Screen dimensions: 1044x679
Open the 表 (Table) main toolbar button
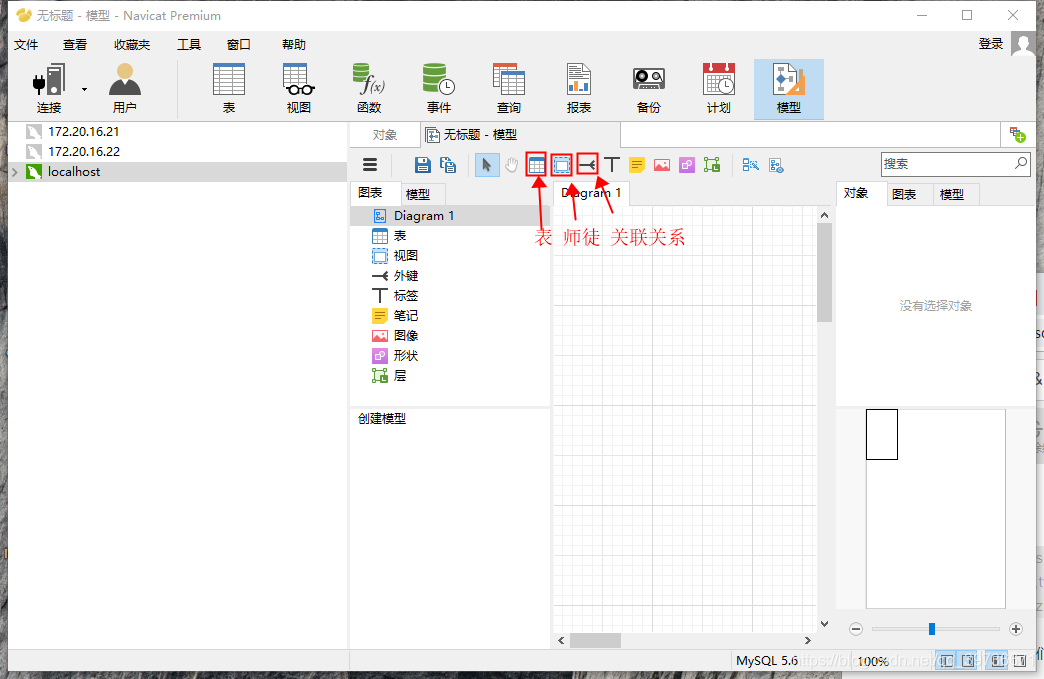pyautogui.click(x=229, y=89)
